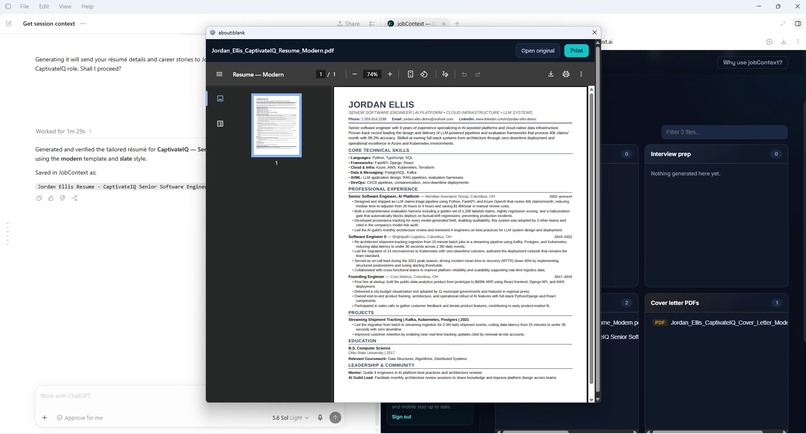
Task: Click the Interview prep panel heading
Action: (670, 154)
